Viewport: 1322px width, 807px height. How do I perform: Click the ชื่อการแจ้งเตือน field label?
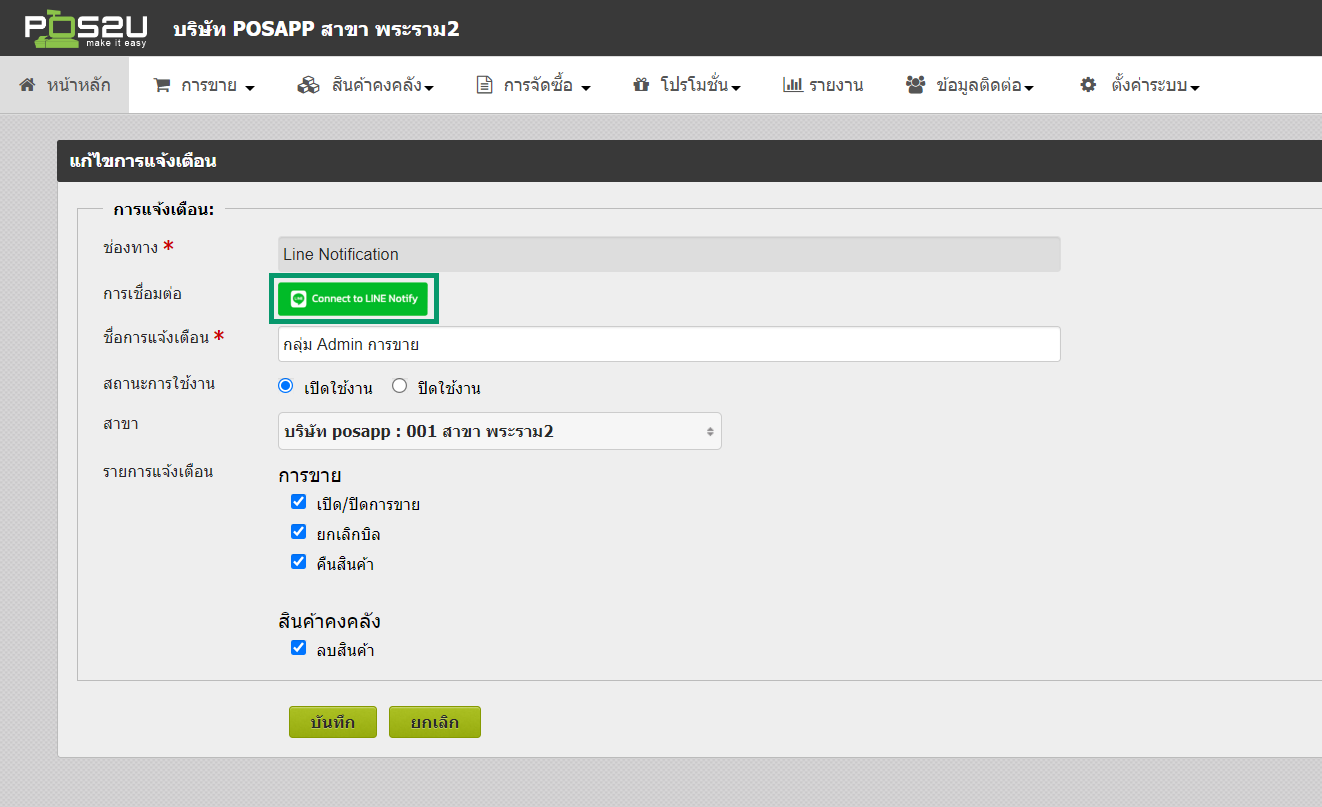[156, 337]
